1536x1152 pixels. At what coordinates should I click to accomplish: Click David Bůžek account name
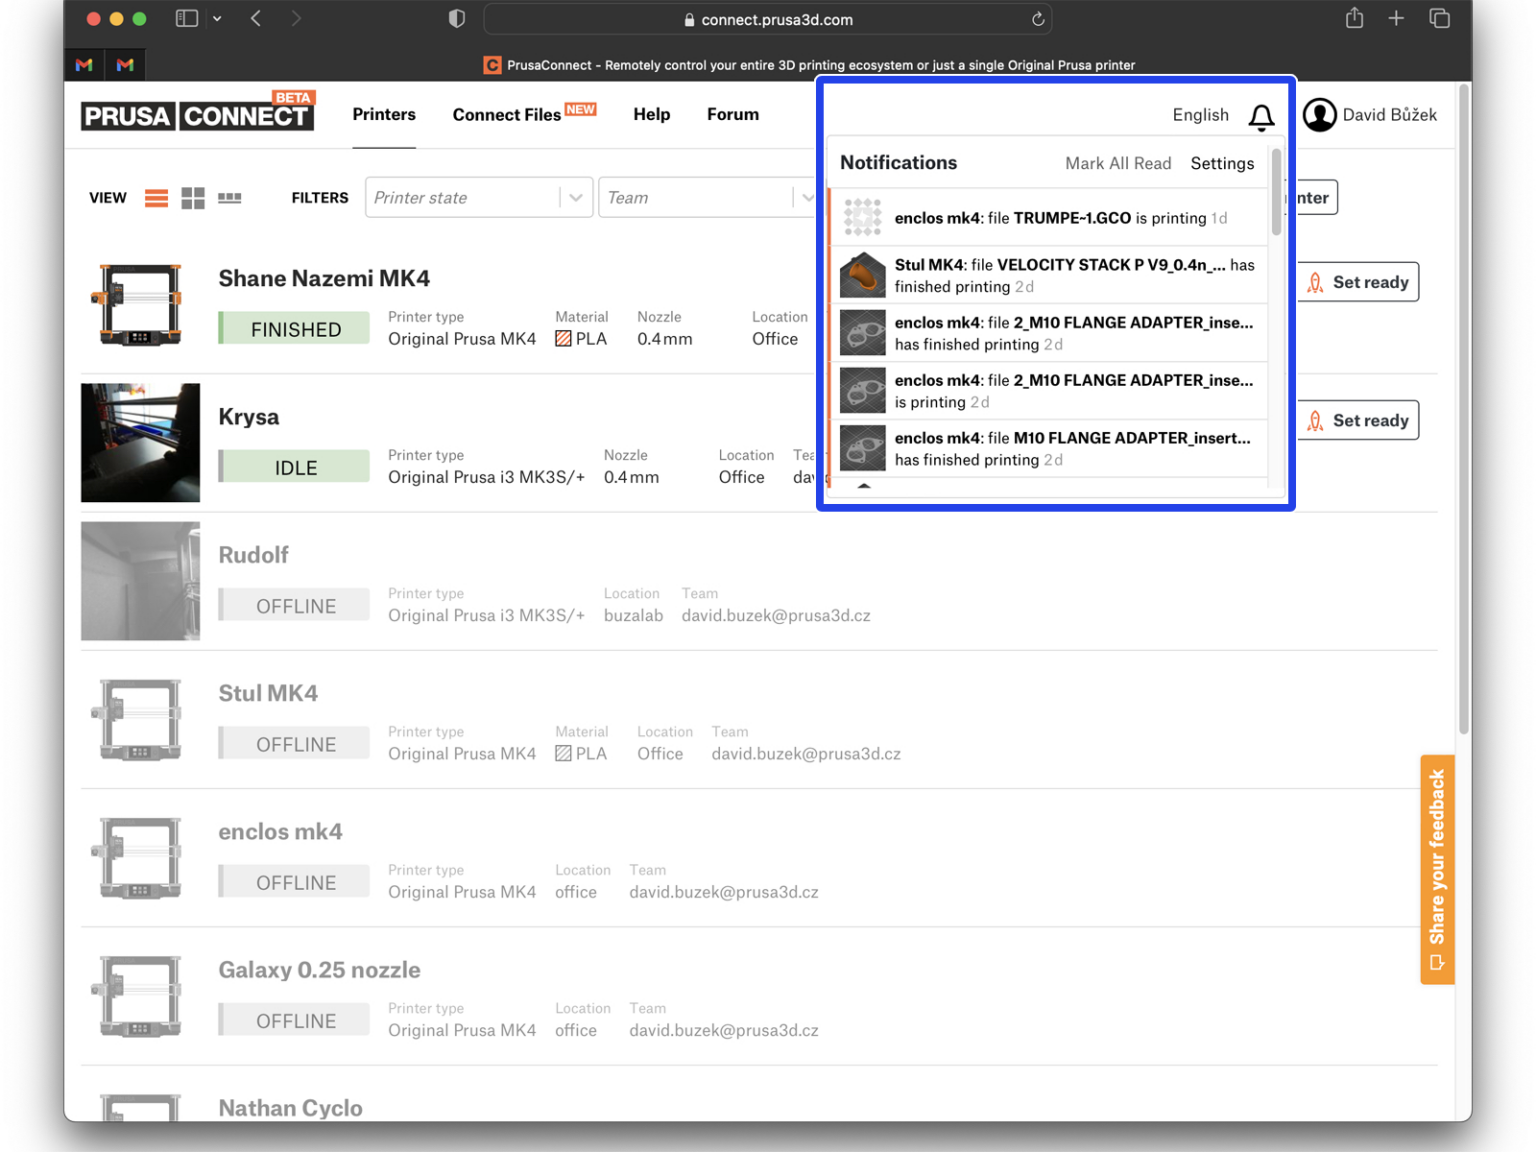coord(1389,115)
